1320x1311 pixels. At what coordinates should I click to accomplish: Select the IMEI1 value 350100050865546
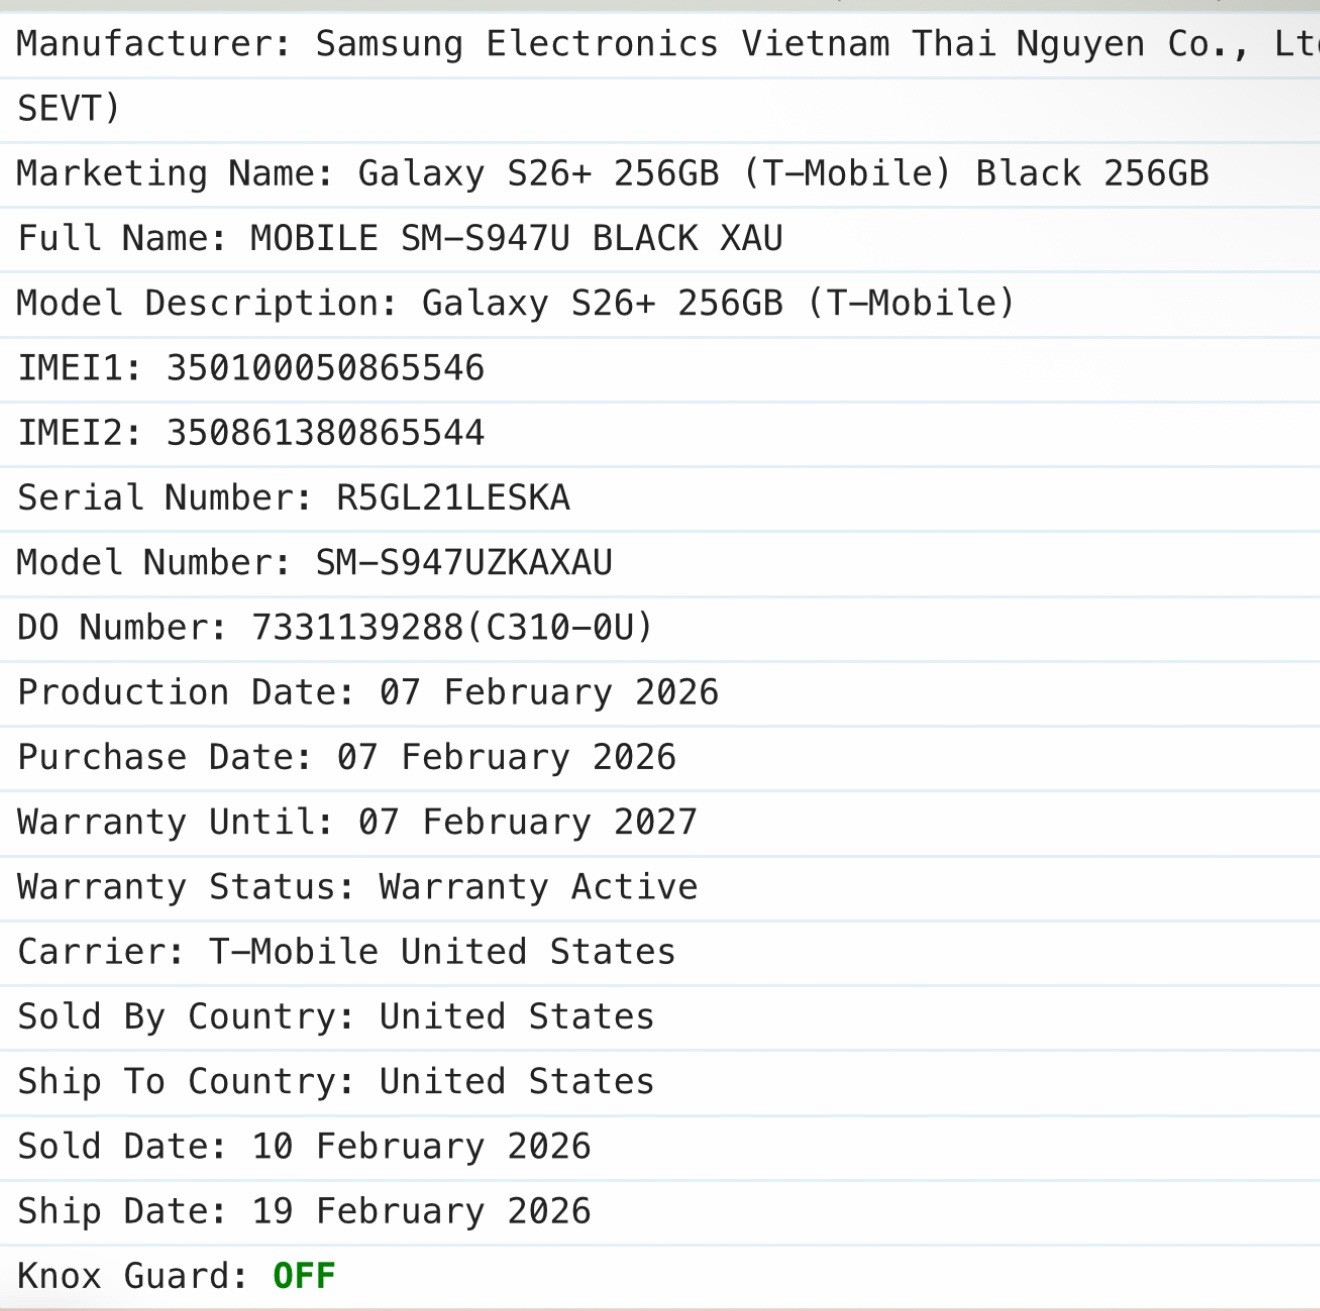325,368
